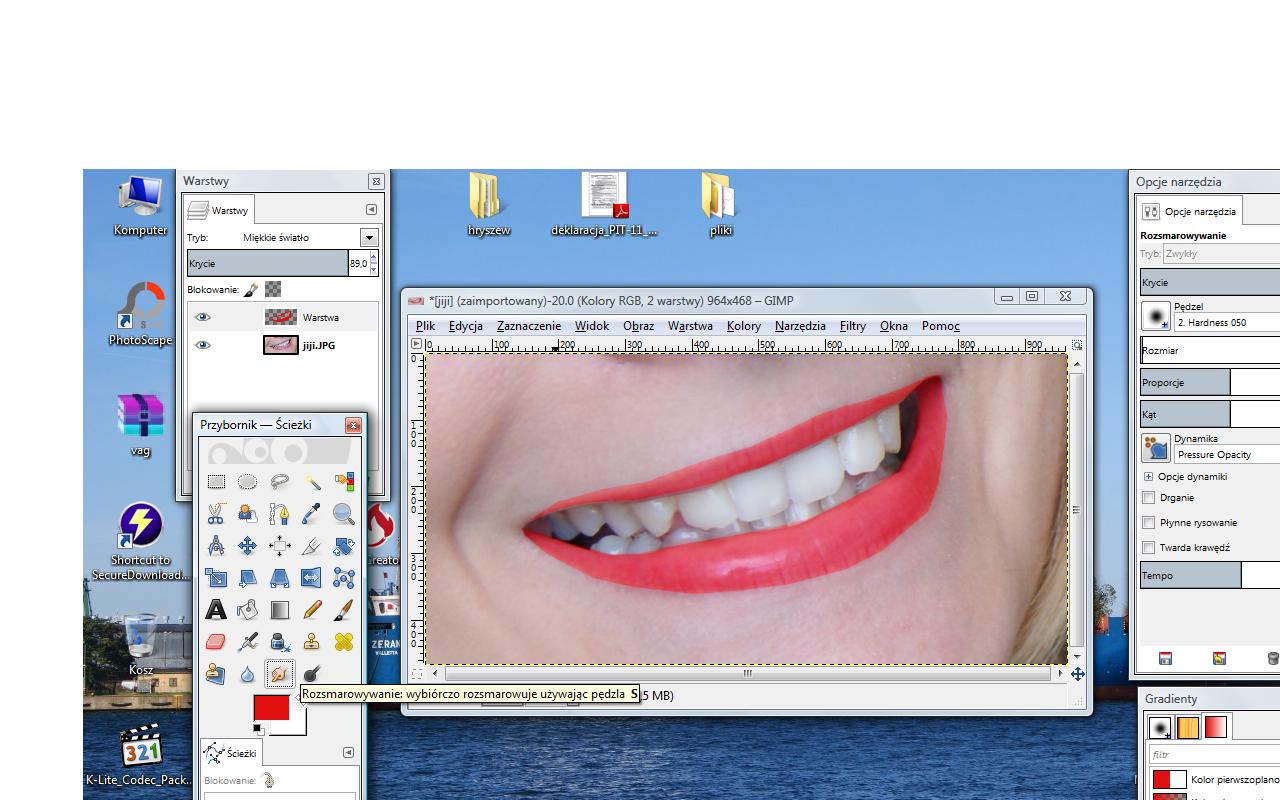Expand Opcje dynamiki section
This screenshot has height=800, width=1280.
point(1148,477)
